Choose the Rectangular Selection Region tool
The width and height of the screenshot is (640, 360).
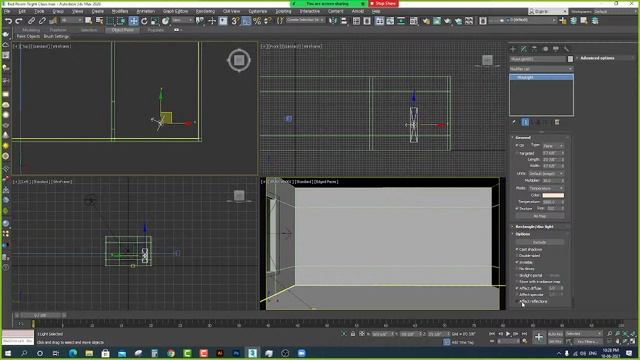pos(111,21)
